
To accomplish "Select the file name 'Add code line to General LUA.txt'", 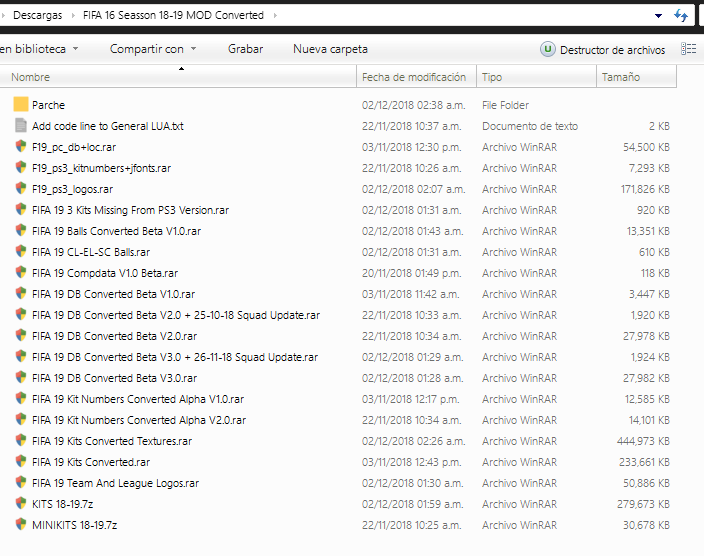I will click(x=108, y=126).
